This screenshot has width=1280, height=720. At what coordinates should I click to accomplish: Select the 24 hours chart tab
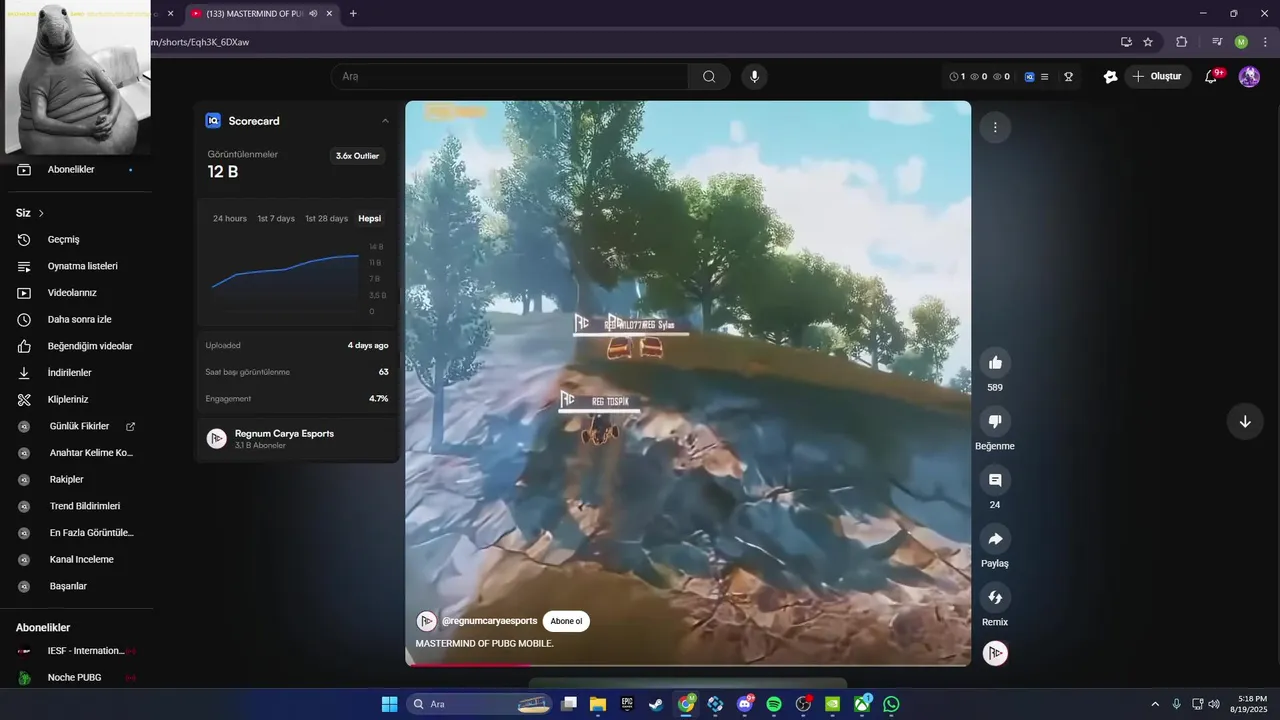pyautogui.click(x=230, y=218)
